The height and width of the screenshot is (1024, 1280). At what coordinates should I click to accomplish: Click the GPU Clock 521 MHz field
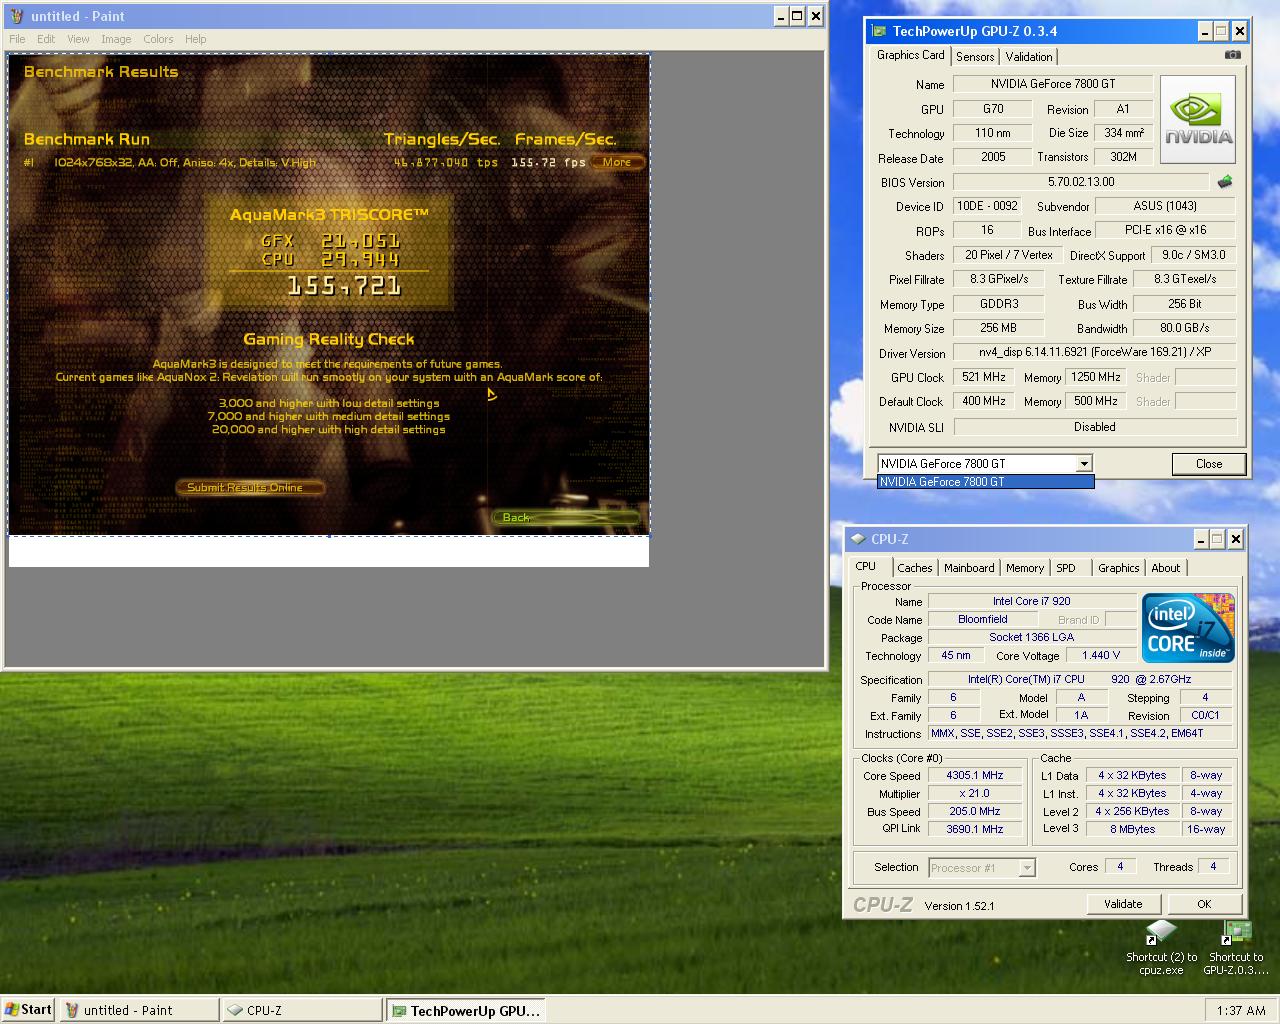(x=984, y=377)
